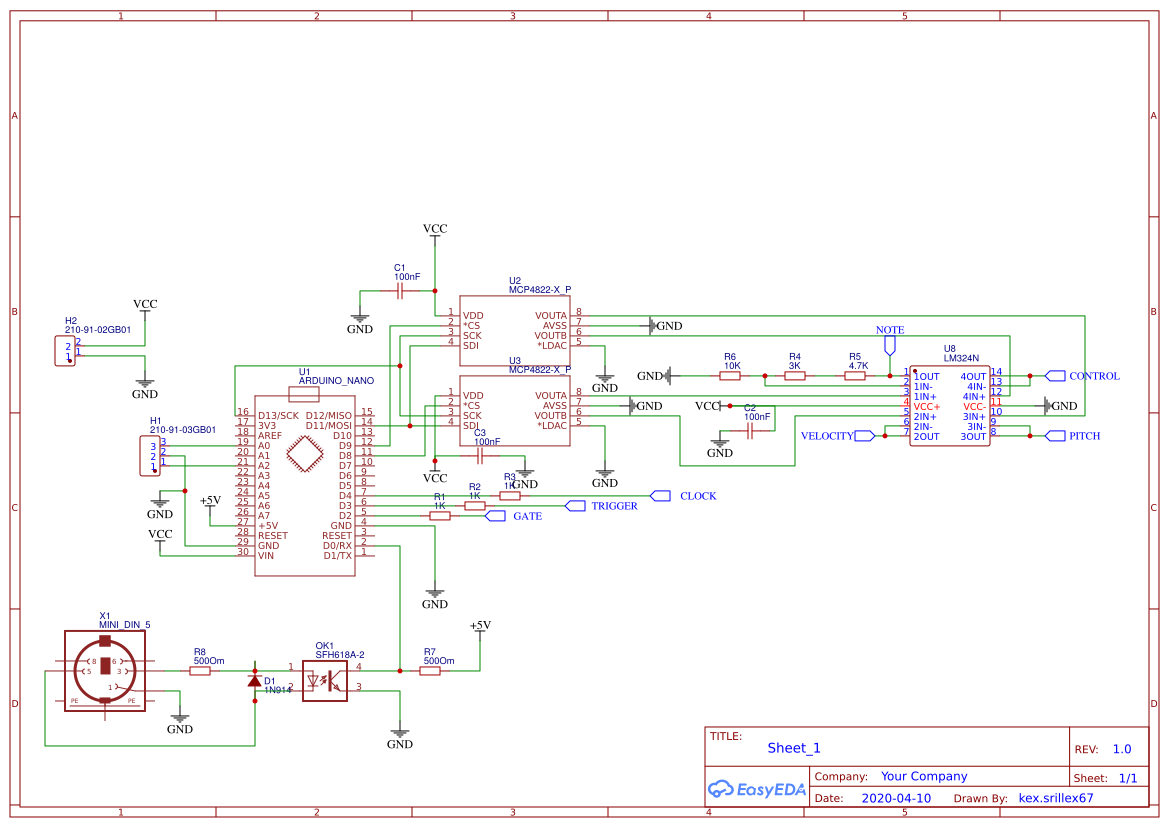Click the Sheet_1 title text field
The image size is (1169, 827).
click(x=793, y=748)
